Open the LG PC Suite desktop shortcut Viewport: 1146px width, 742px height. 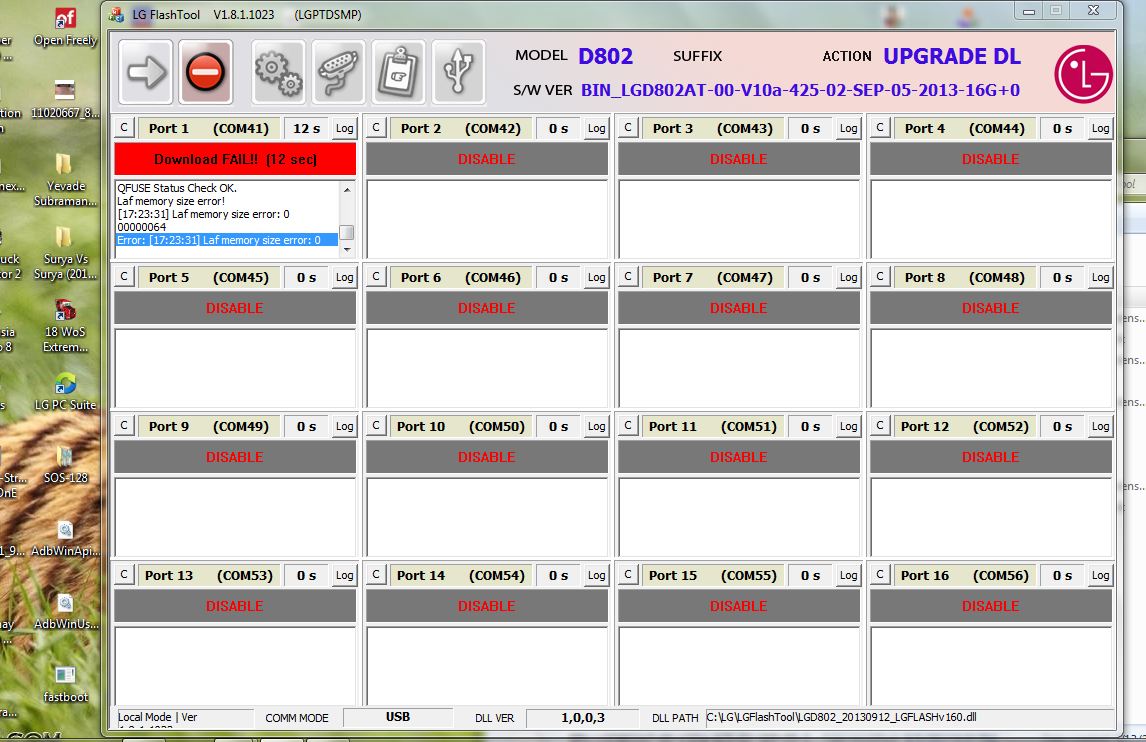[65, 392]
